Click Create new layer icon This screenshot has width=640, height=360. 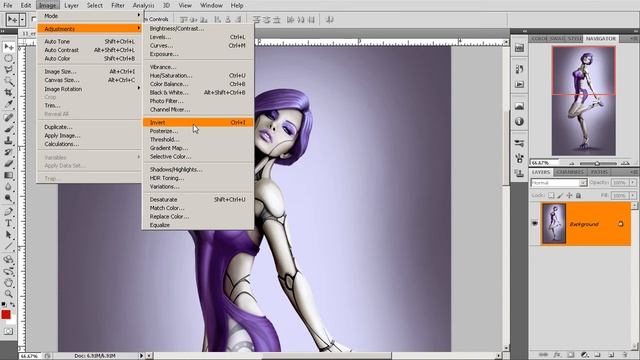coord(611,355)
